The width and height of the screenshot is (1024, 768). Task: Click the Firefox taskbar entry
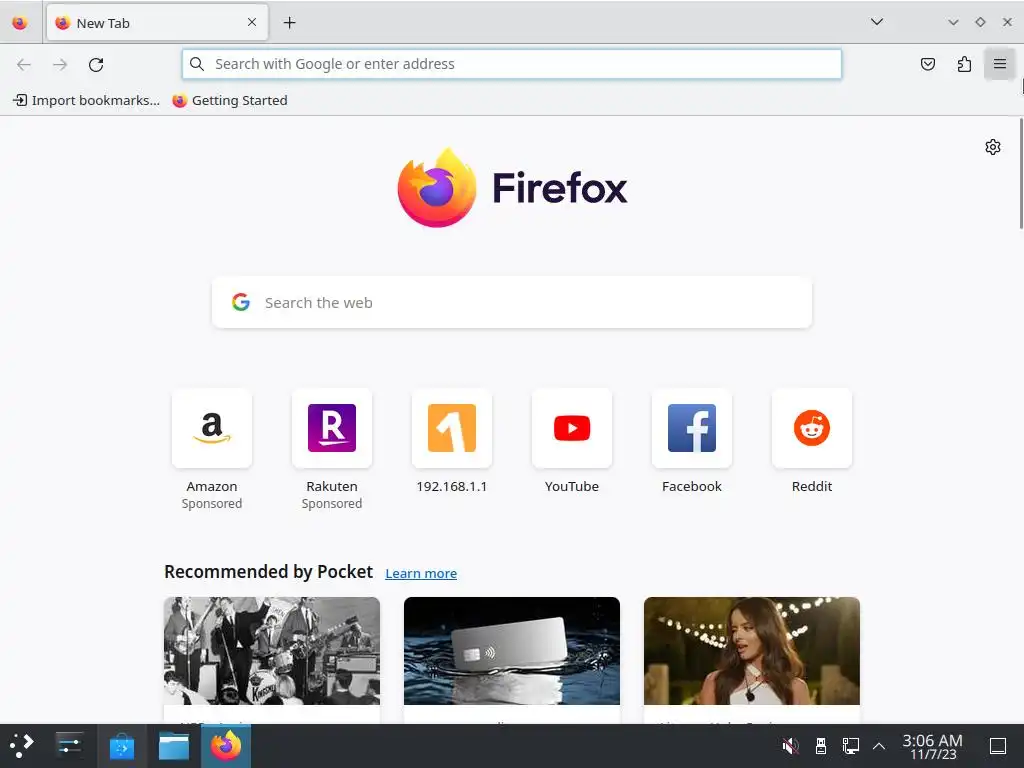pos(226,746)
